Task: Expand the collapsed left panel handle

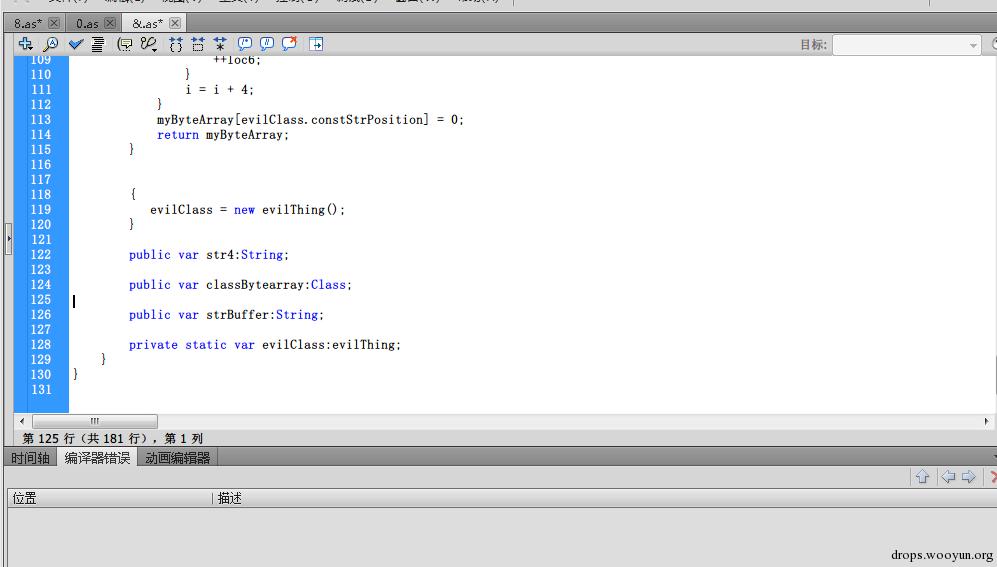Action: point(8,239)
